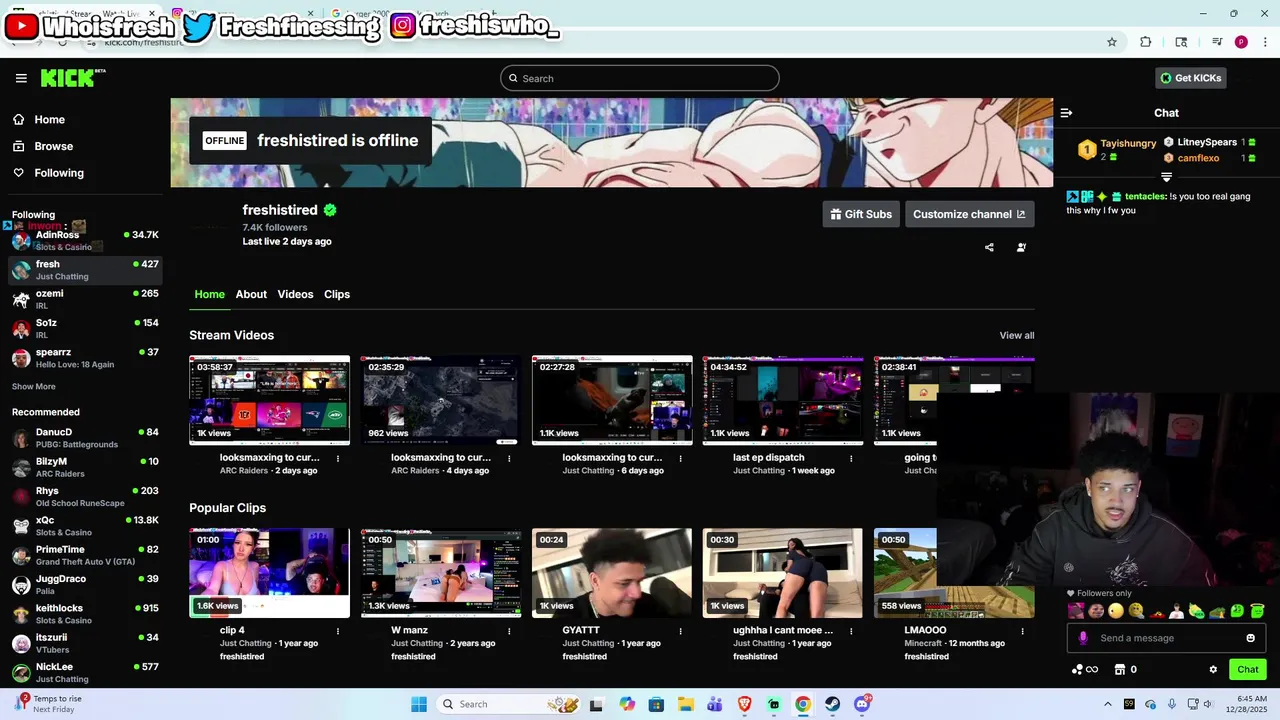This screenshot has width=1280, height=720.
Task: Open options menu for LMAOOO clip
Action: (1022, 631)
